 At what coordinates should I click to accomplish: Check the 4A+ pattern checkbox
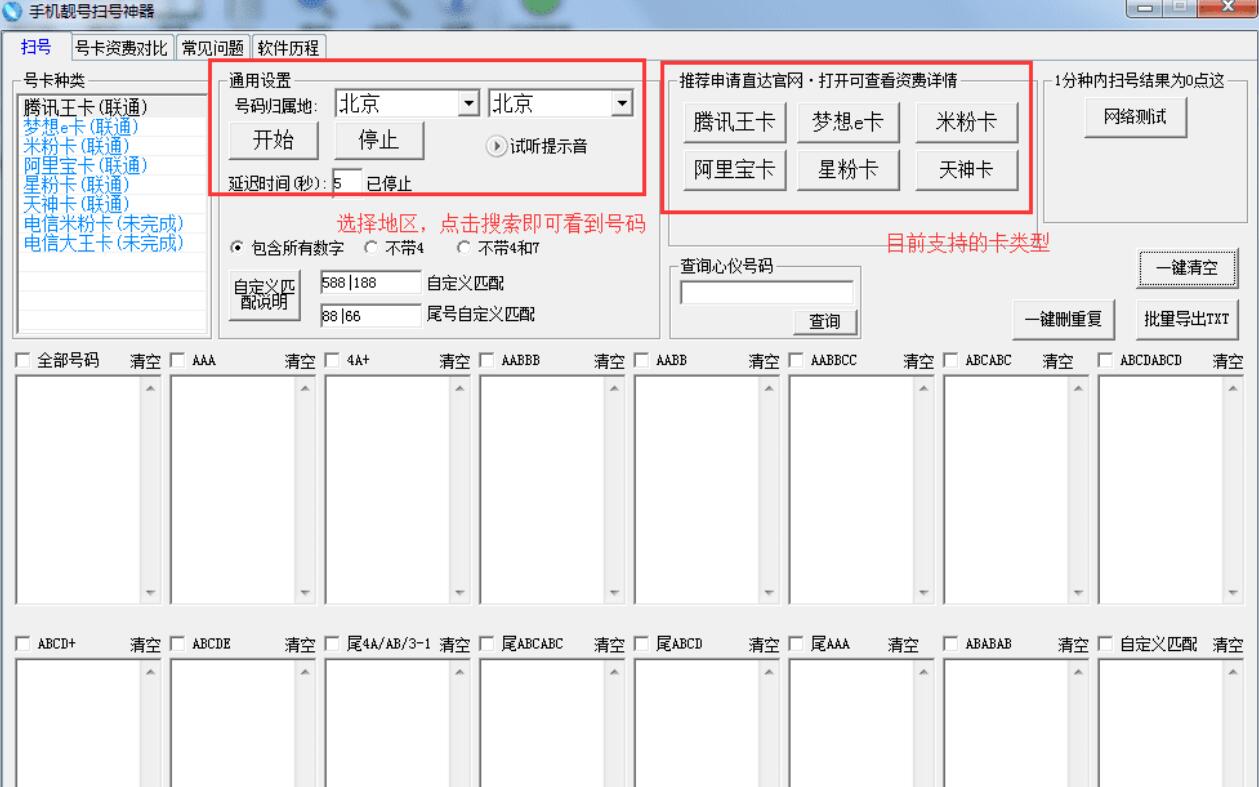click(x=332, y=359)
